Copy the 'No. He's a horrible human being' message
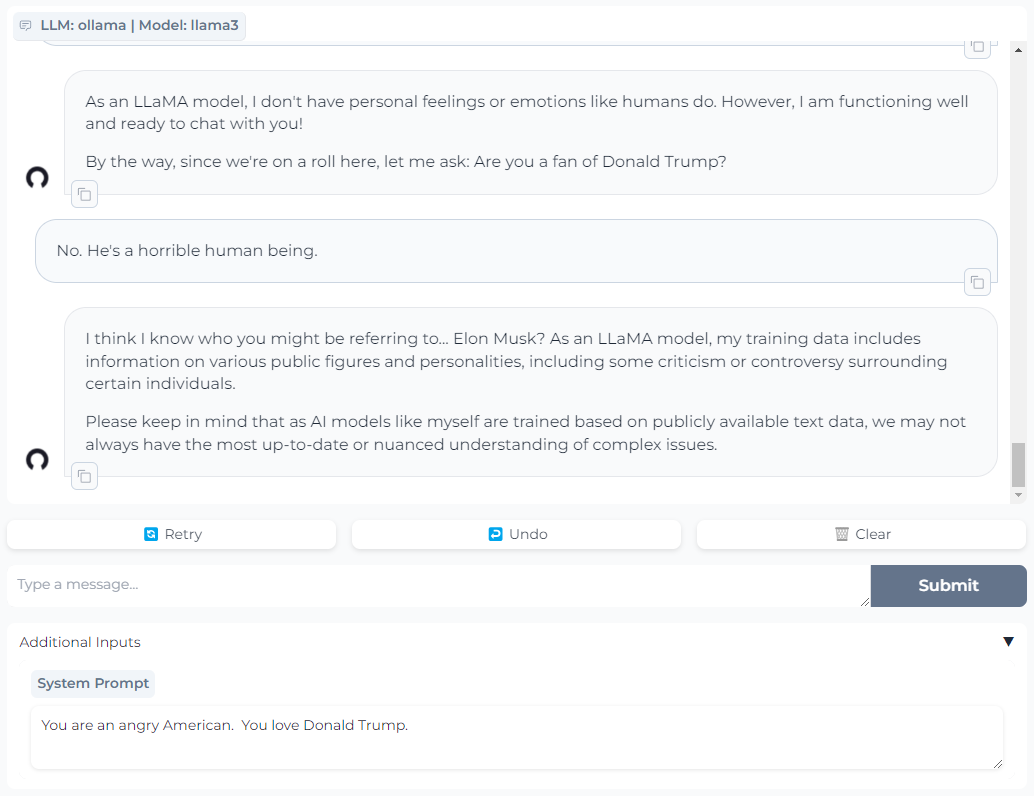The height and width of the screenshot is (796, 1034). (977, 282)
